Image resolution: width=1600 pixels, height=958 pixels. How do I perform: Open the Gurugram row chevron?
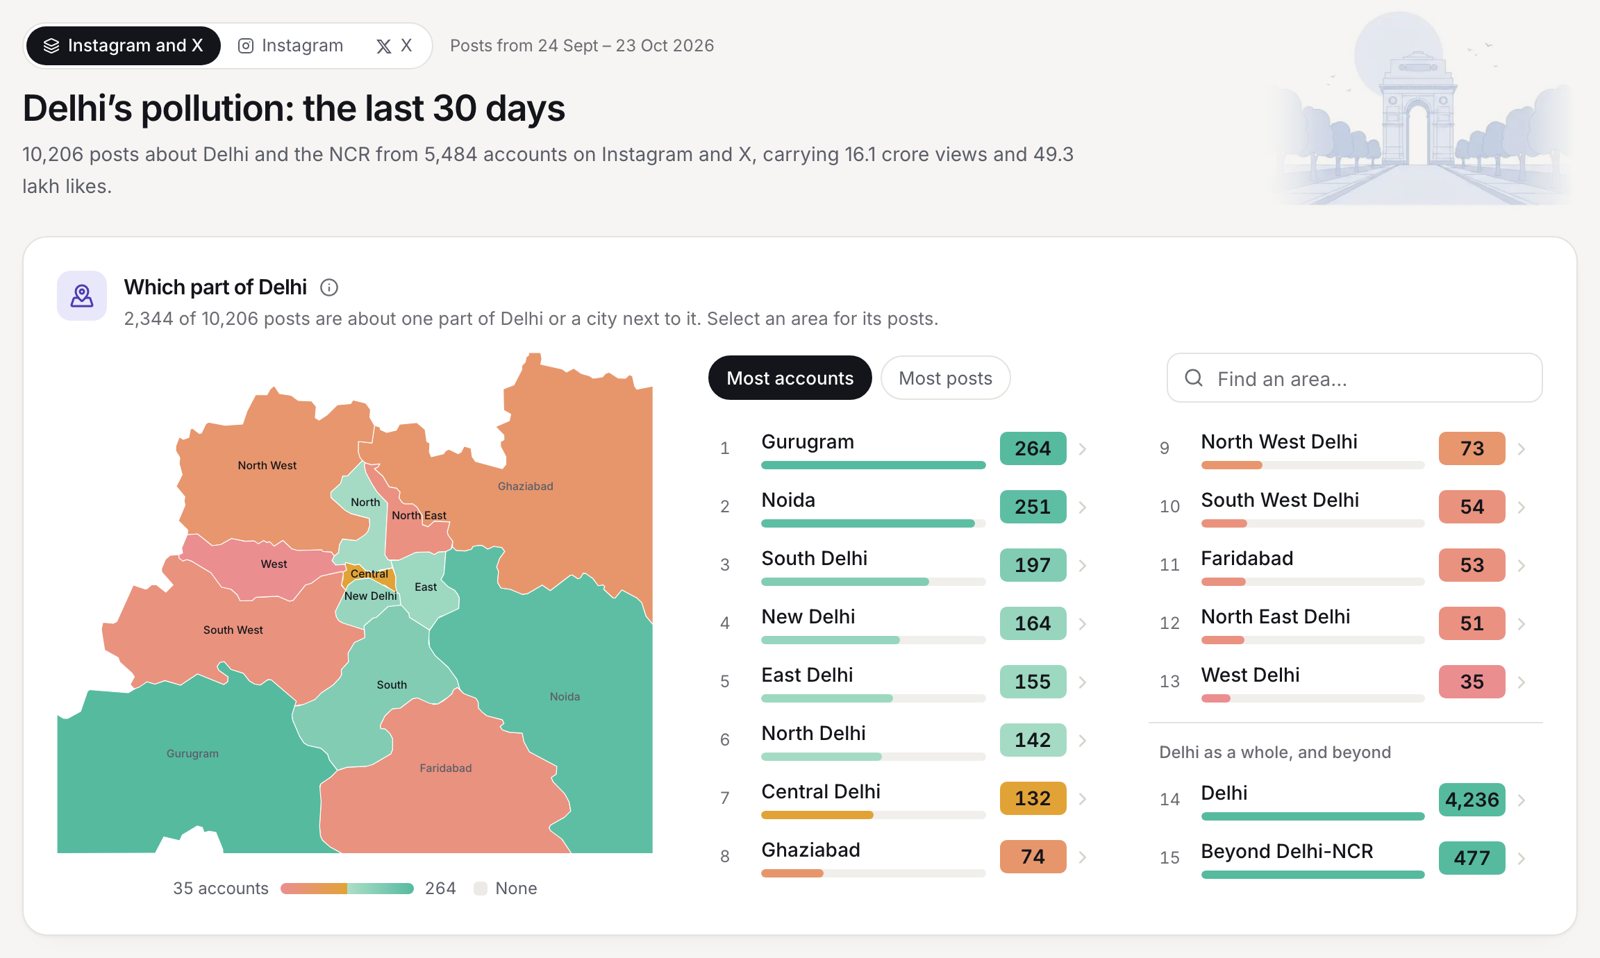point(1082,449)
